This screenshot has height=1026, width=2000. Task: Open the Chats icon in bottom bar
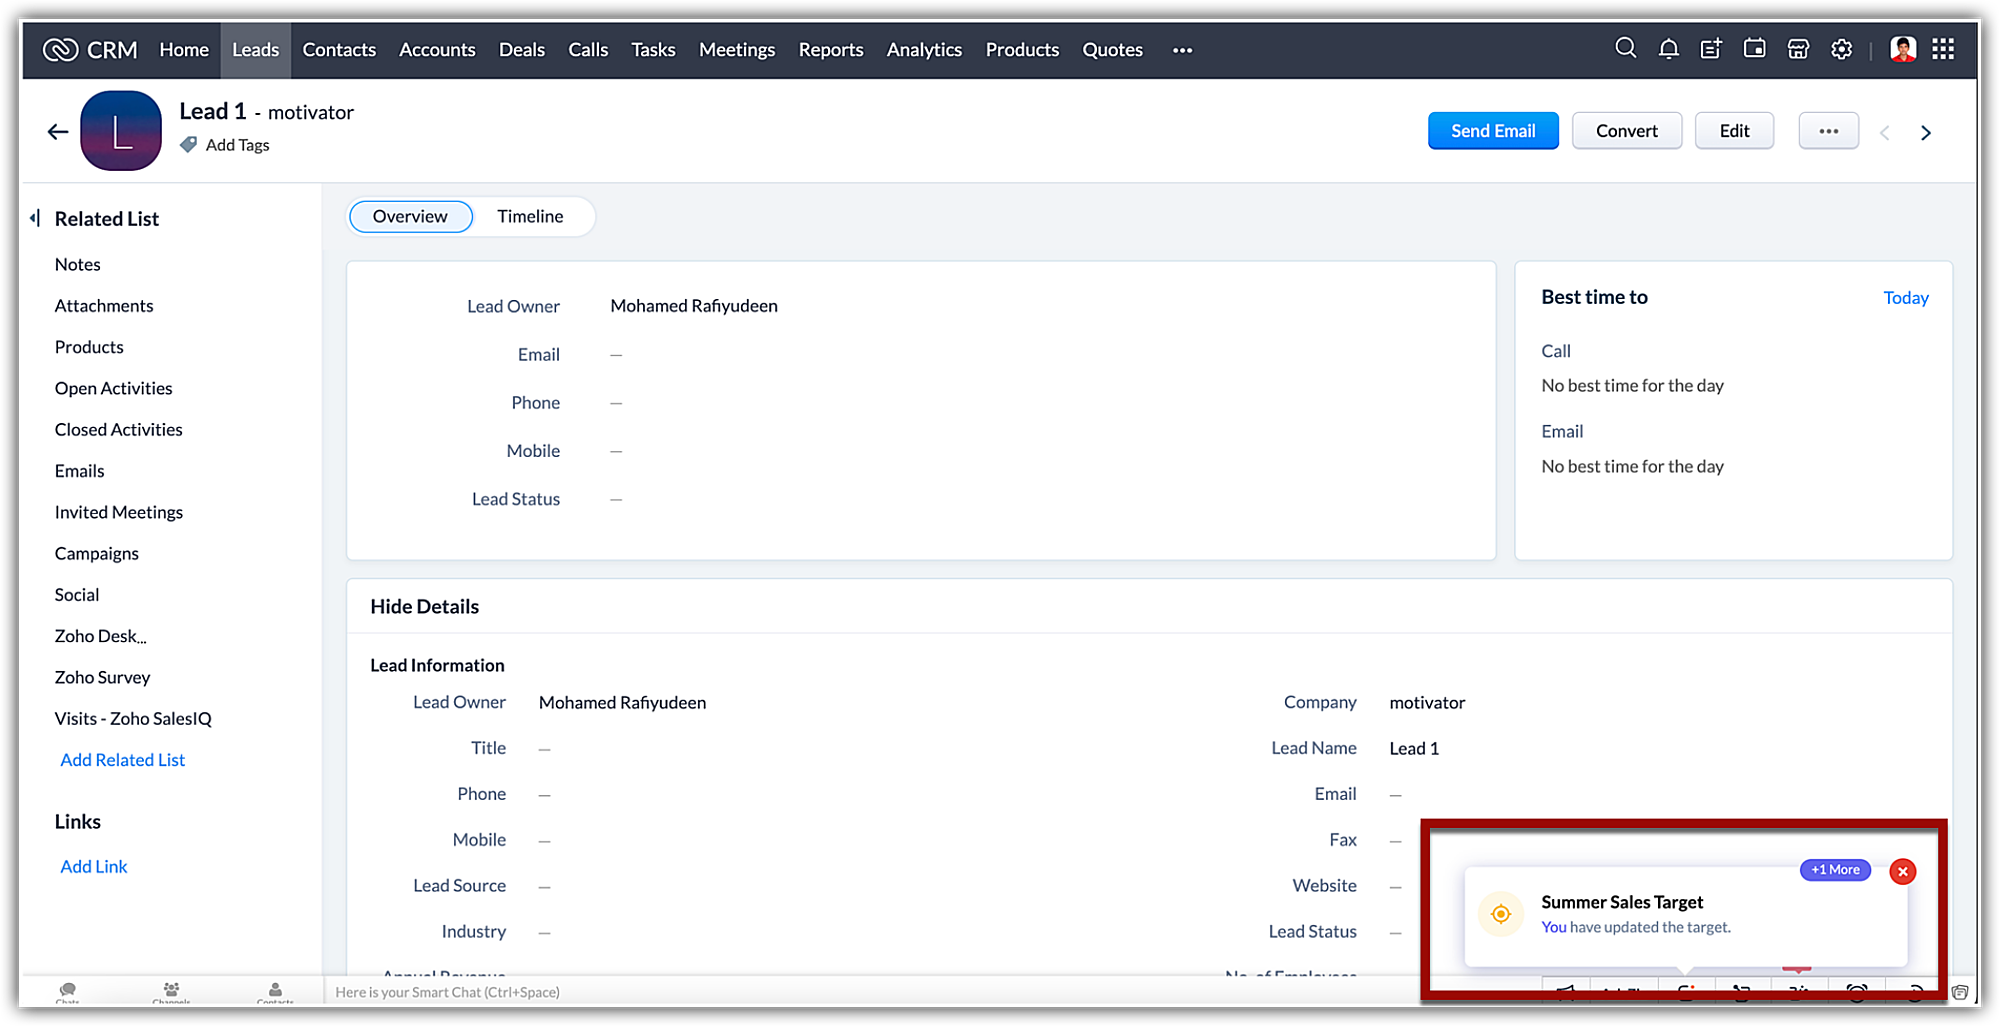67,991
